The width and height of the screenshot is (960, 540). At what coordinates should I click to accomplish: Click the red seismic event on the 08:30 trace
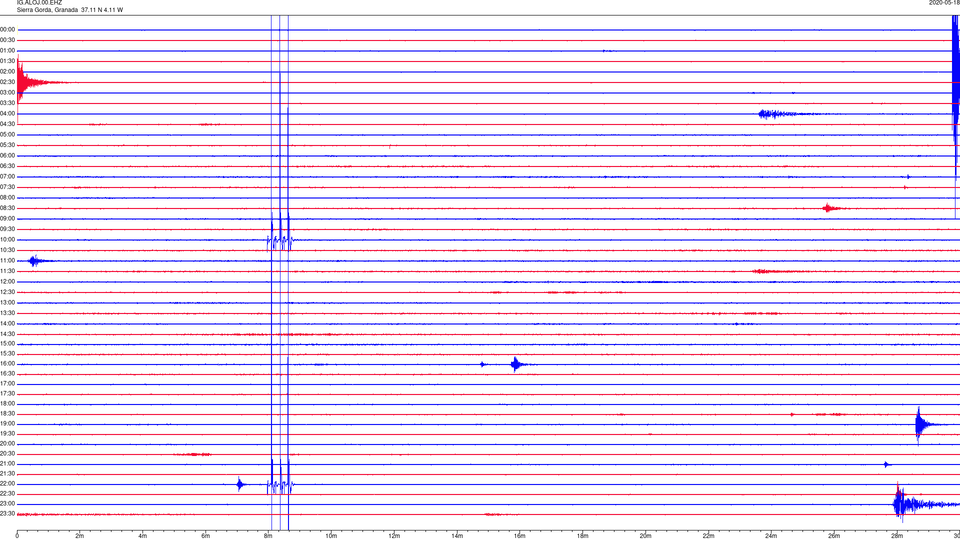(x=831, y=208)
